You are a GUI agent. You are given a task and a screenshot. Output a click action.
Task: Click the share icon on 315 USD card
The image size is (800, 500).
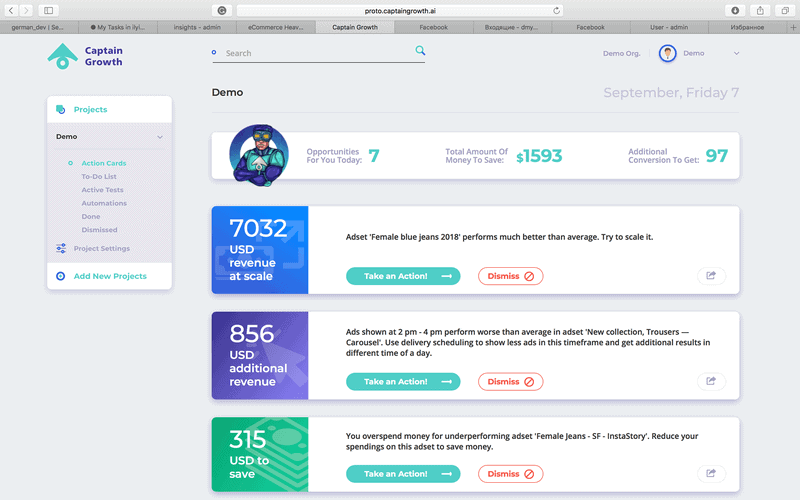tap(711, 474)
